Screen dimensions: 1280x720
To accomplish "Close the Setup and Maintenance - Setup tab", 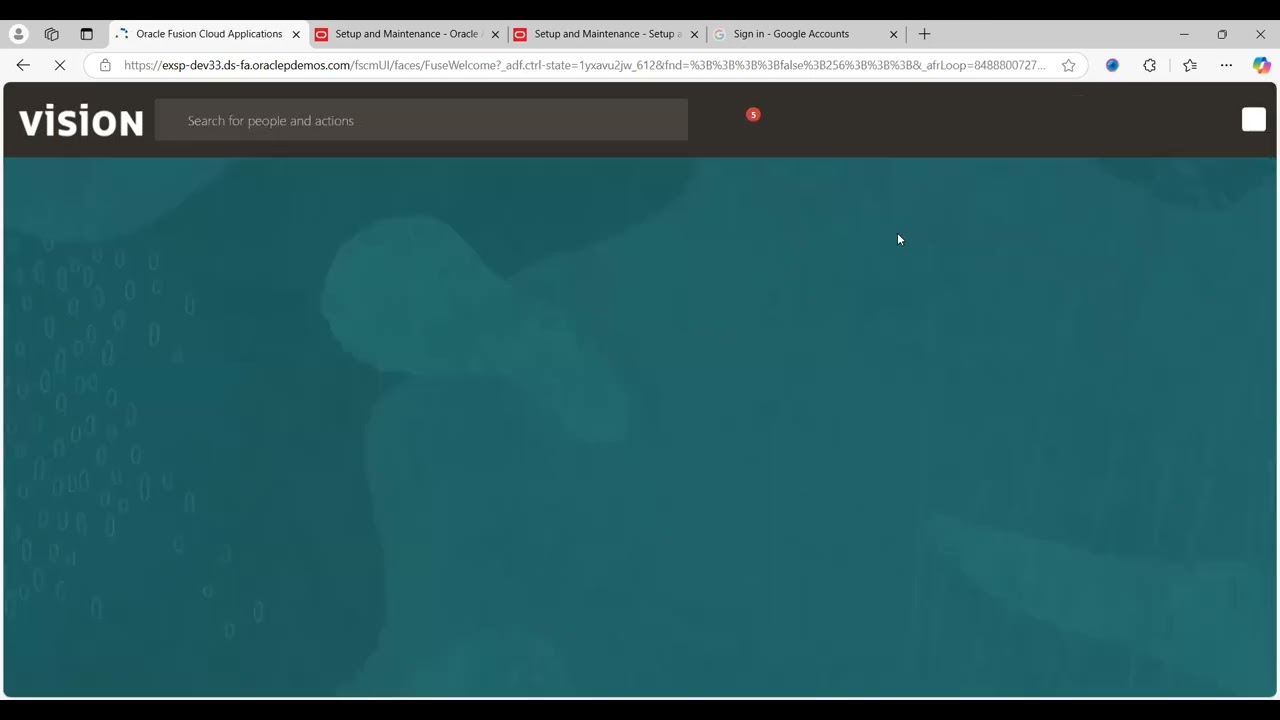I will 694,34.
